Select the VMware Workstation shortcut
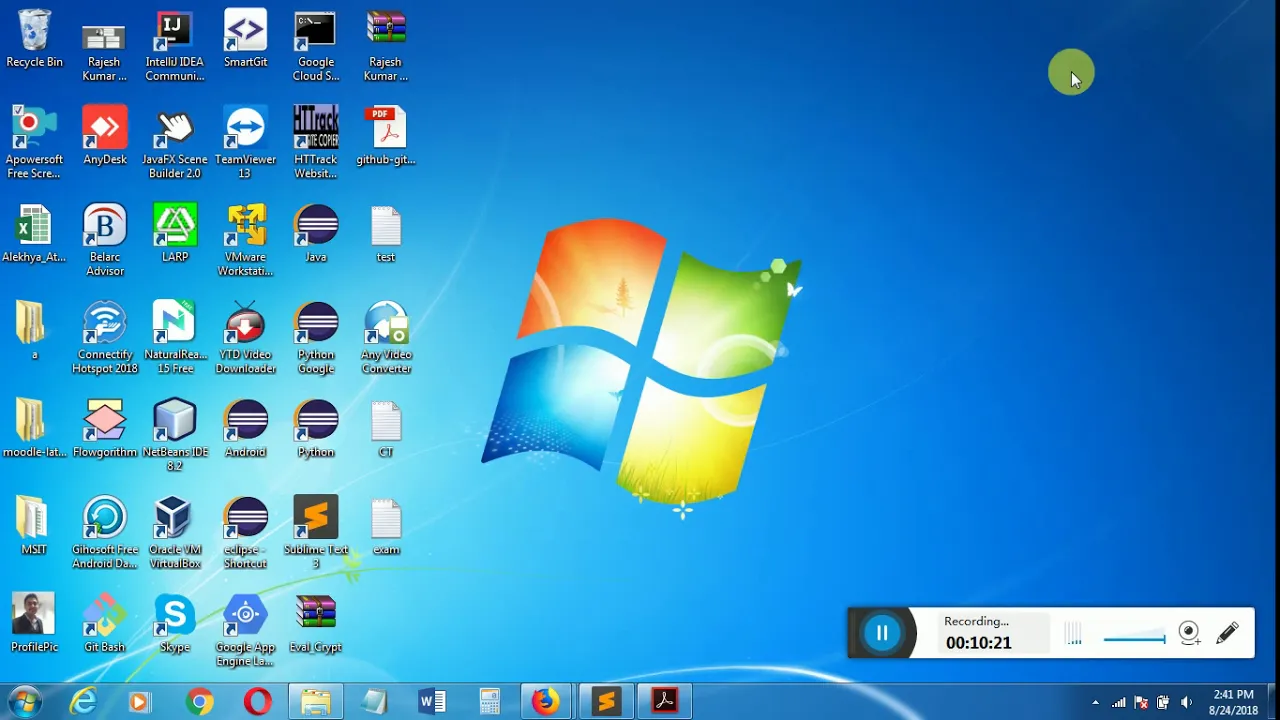The height and width of the screenshot is (720, 1280). point(245,240)
